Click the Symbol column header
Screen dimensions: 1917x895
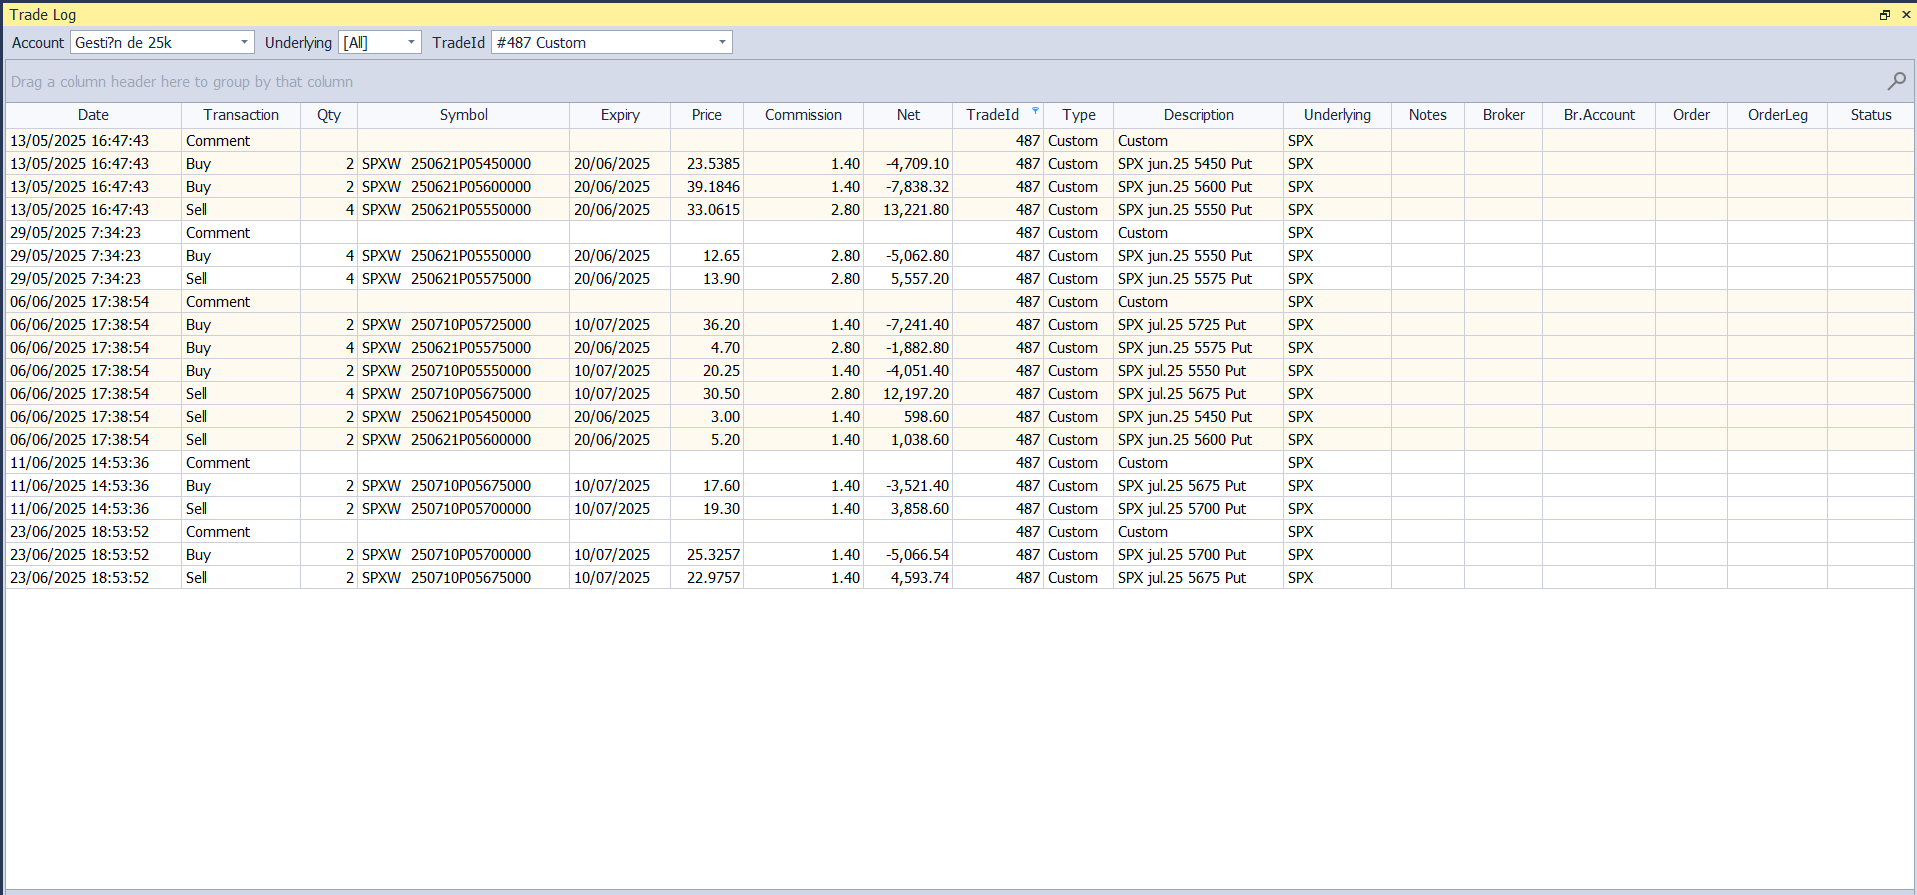click(463, 115)
